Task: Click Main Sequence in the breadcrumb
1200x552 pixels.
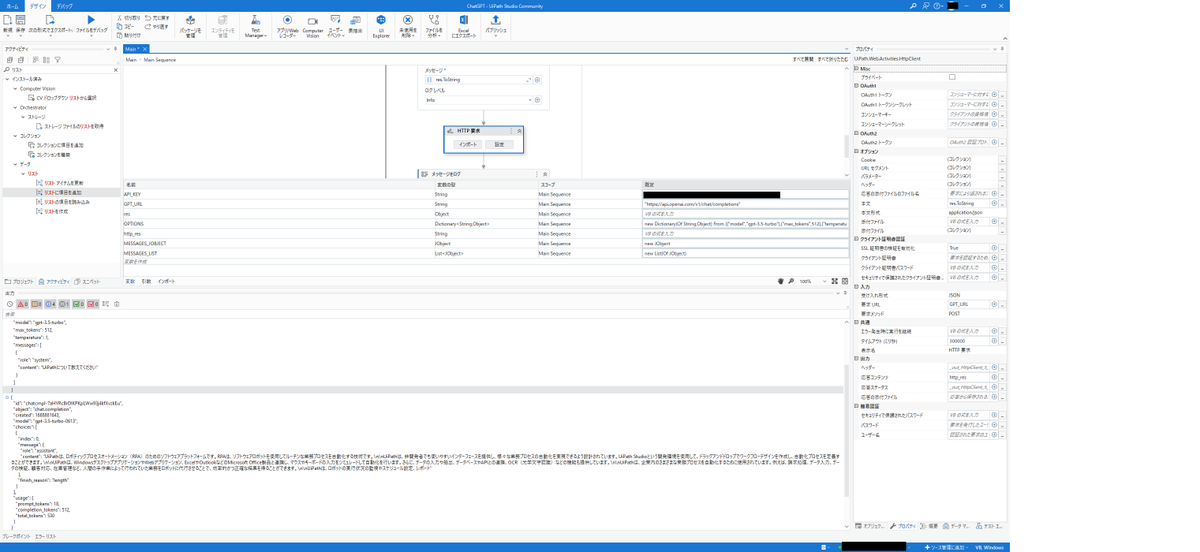Action: click(159, 59)
